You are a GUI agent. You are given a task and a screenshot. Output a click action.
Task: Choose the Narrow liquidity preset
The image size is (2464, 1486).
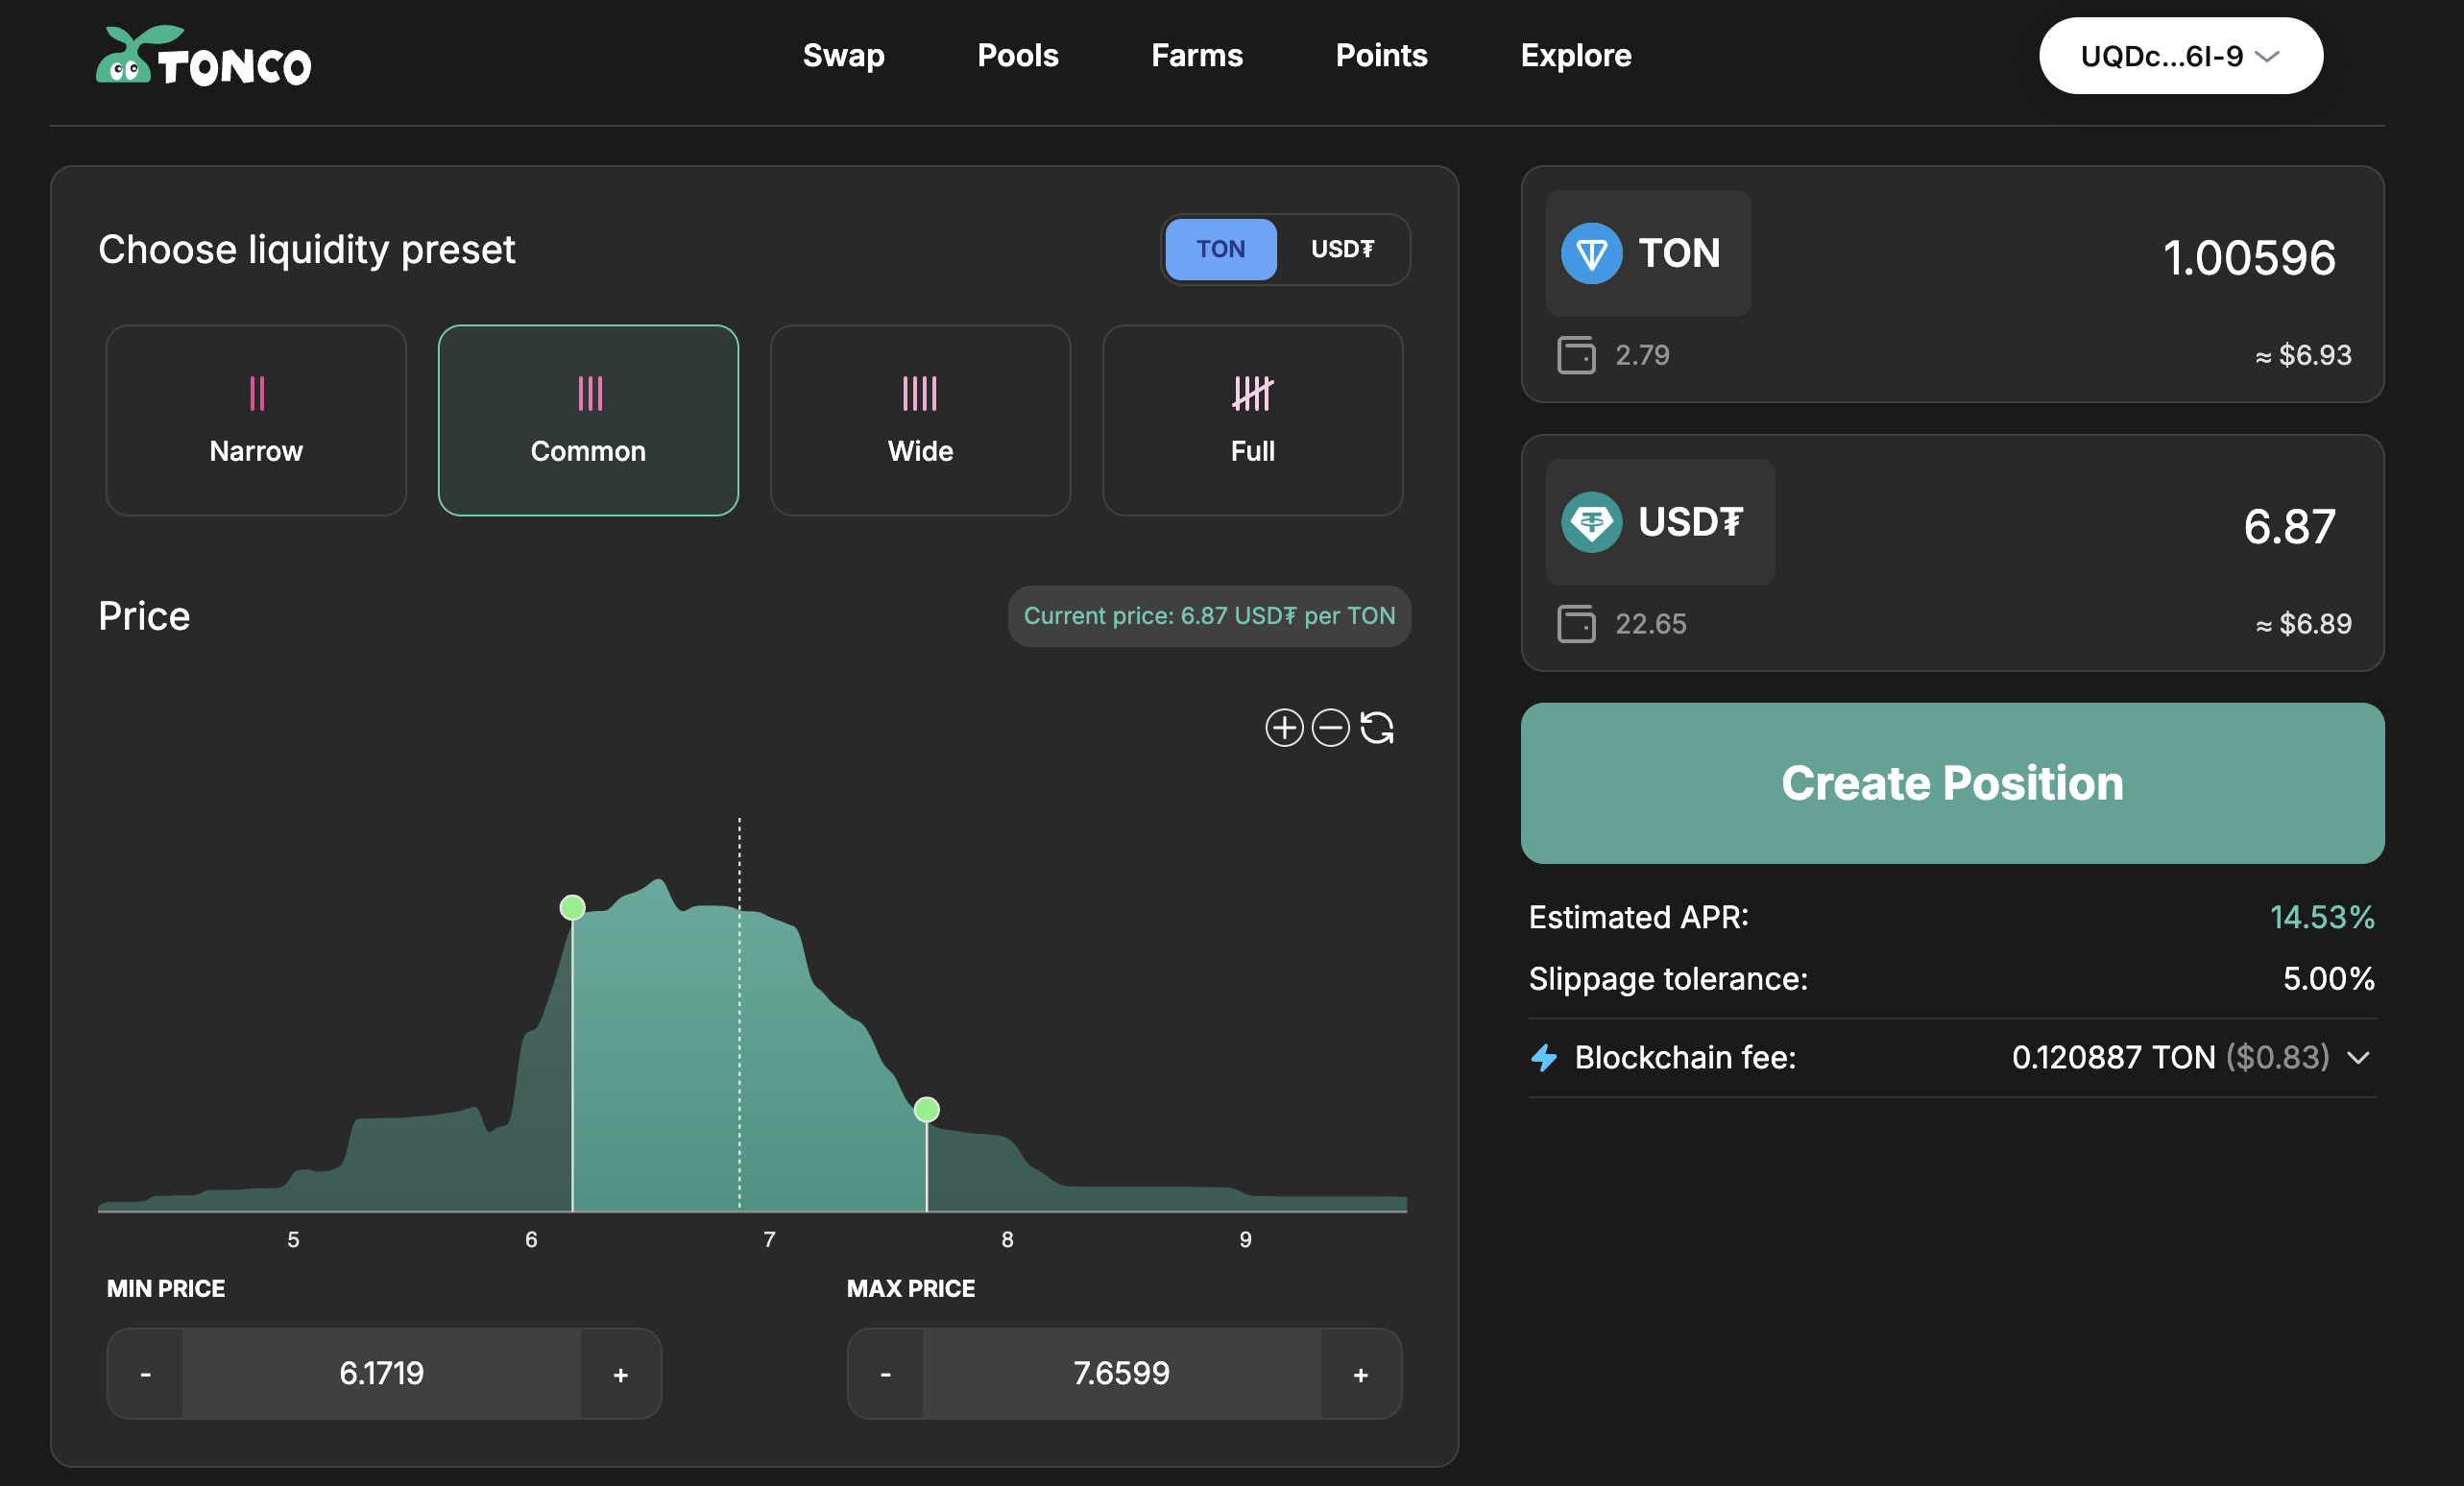pos(256,420)
